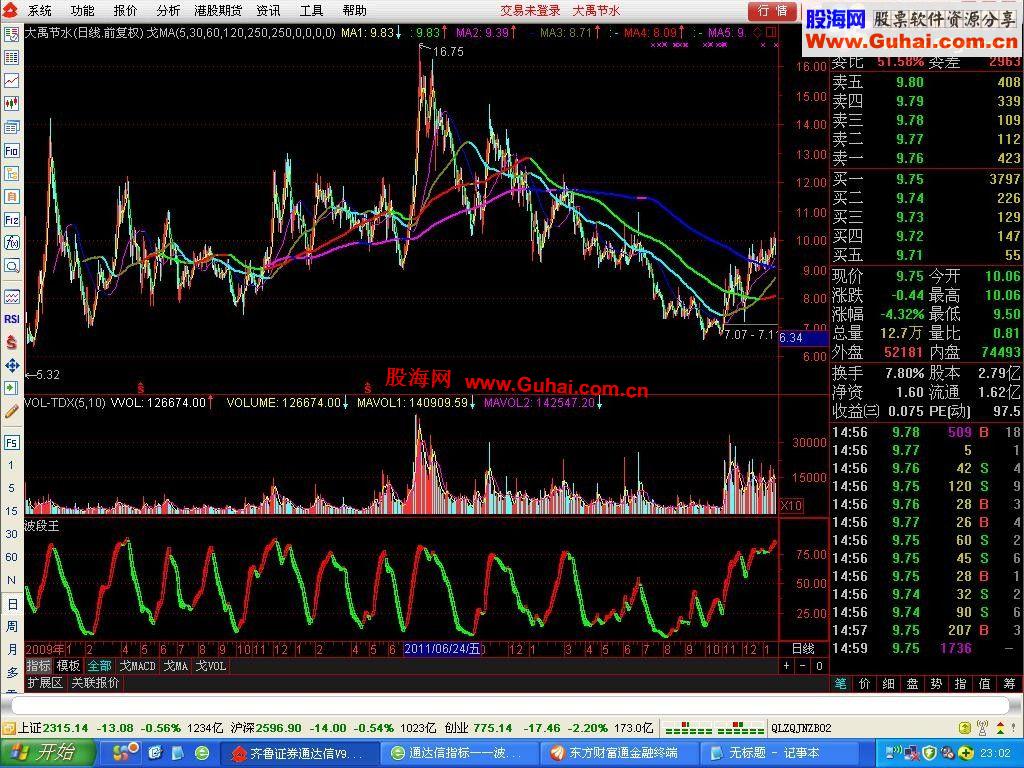Select the 5-minute period button
The height and width of the screenshot is (768, 1024).
coord(11,488)
